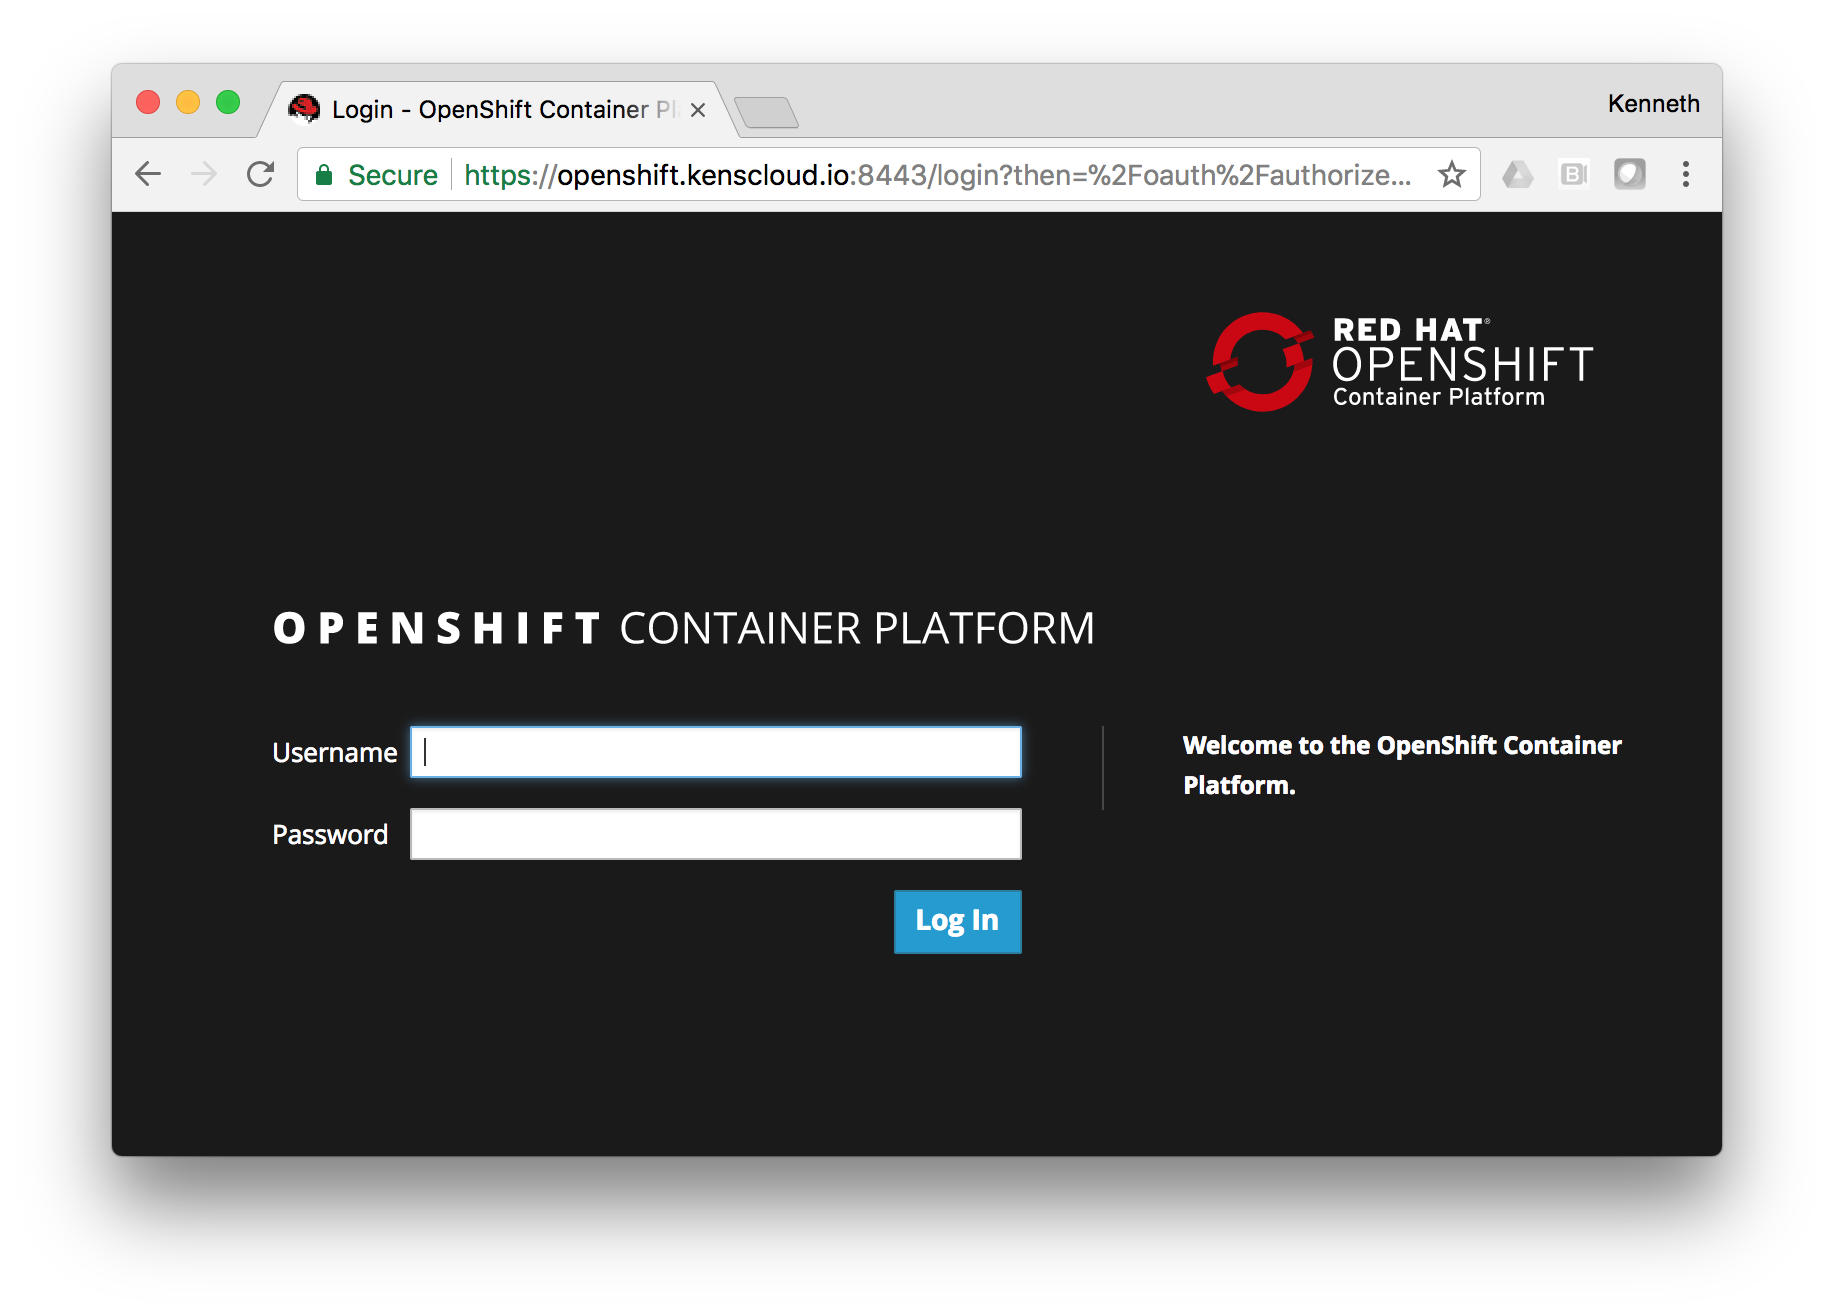
Task: Click the Username label
Action: pyautogui.click(x=335, y=753)
